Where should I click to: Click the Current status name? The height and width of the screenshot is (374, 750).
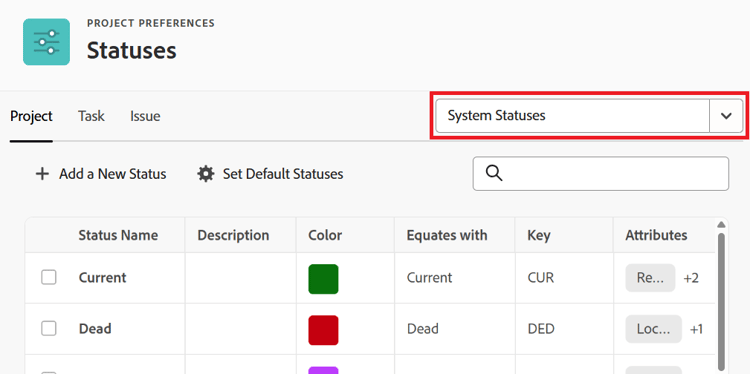point(102,277)
